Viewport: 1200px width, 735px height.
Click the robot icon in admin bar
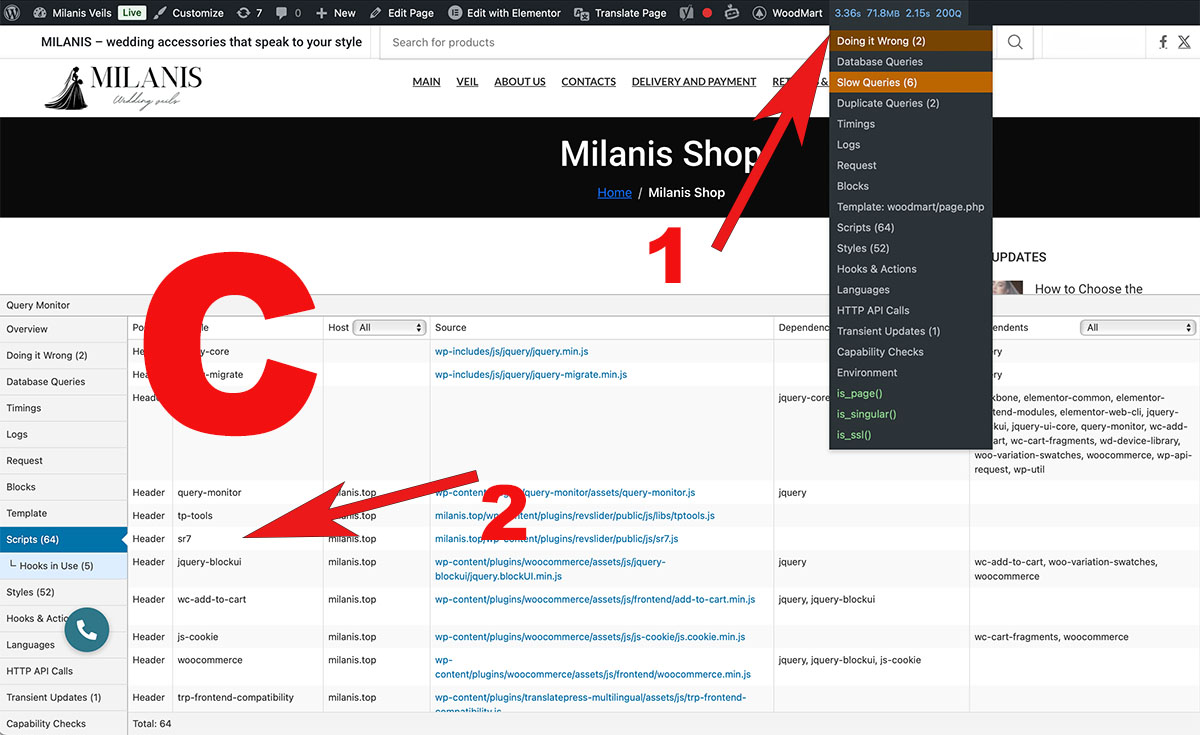click(731, 13)
